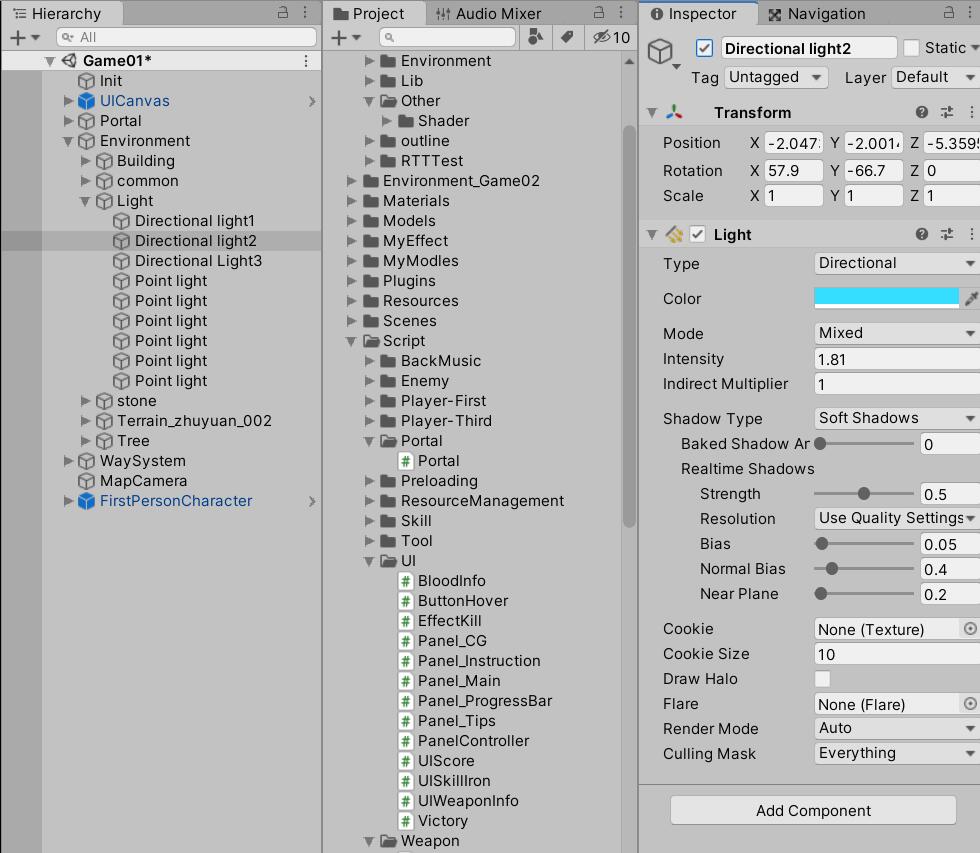
Task: Open Light component presets
Action: (947, 234)
